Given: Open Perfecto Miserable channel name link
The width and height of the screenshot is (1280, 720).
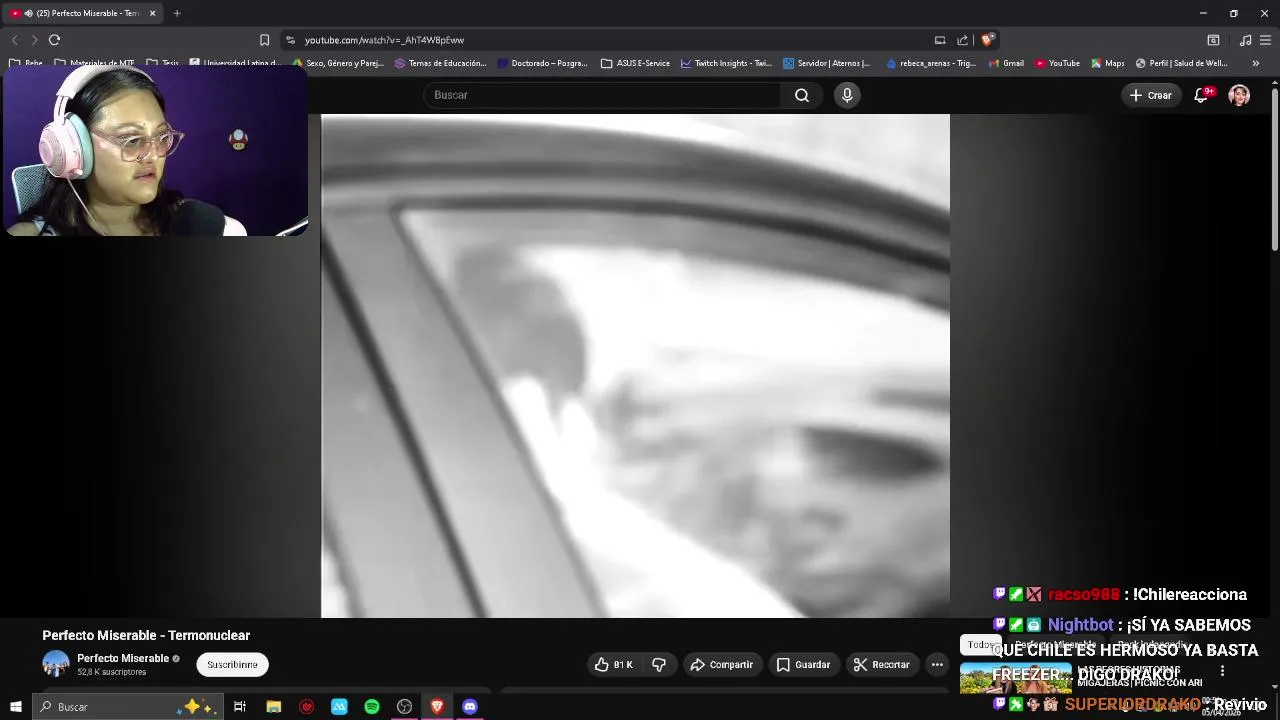Looking at the screenshot, I should (x=123, y=658).
